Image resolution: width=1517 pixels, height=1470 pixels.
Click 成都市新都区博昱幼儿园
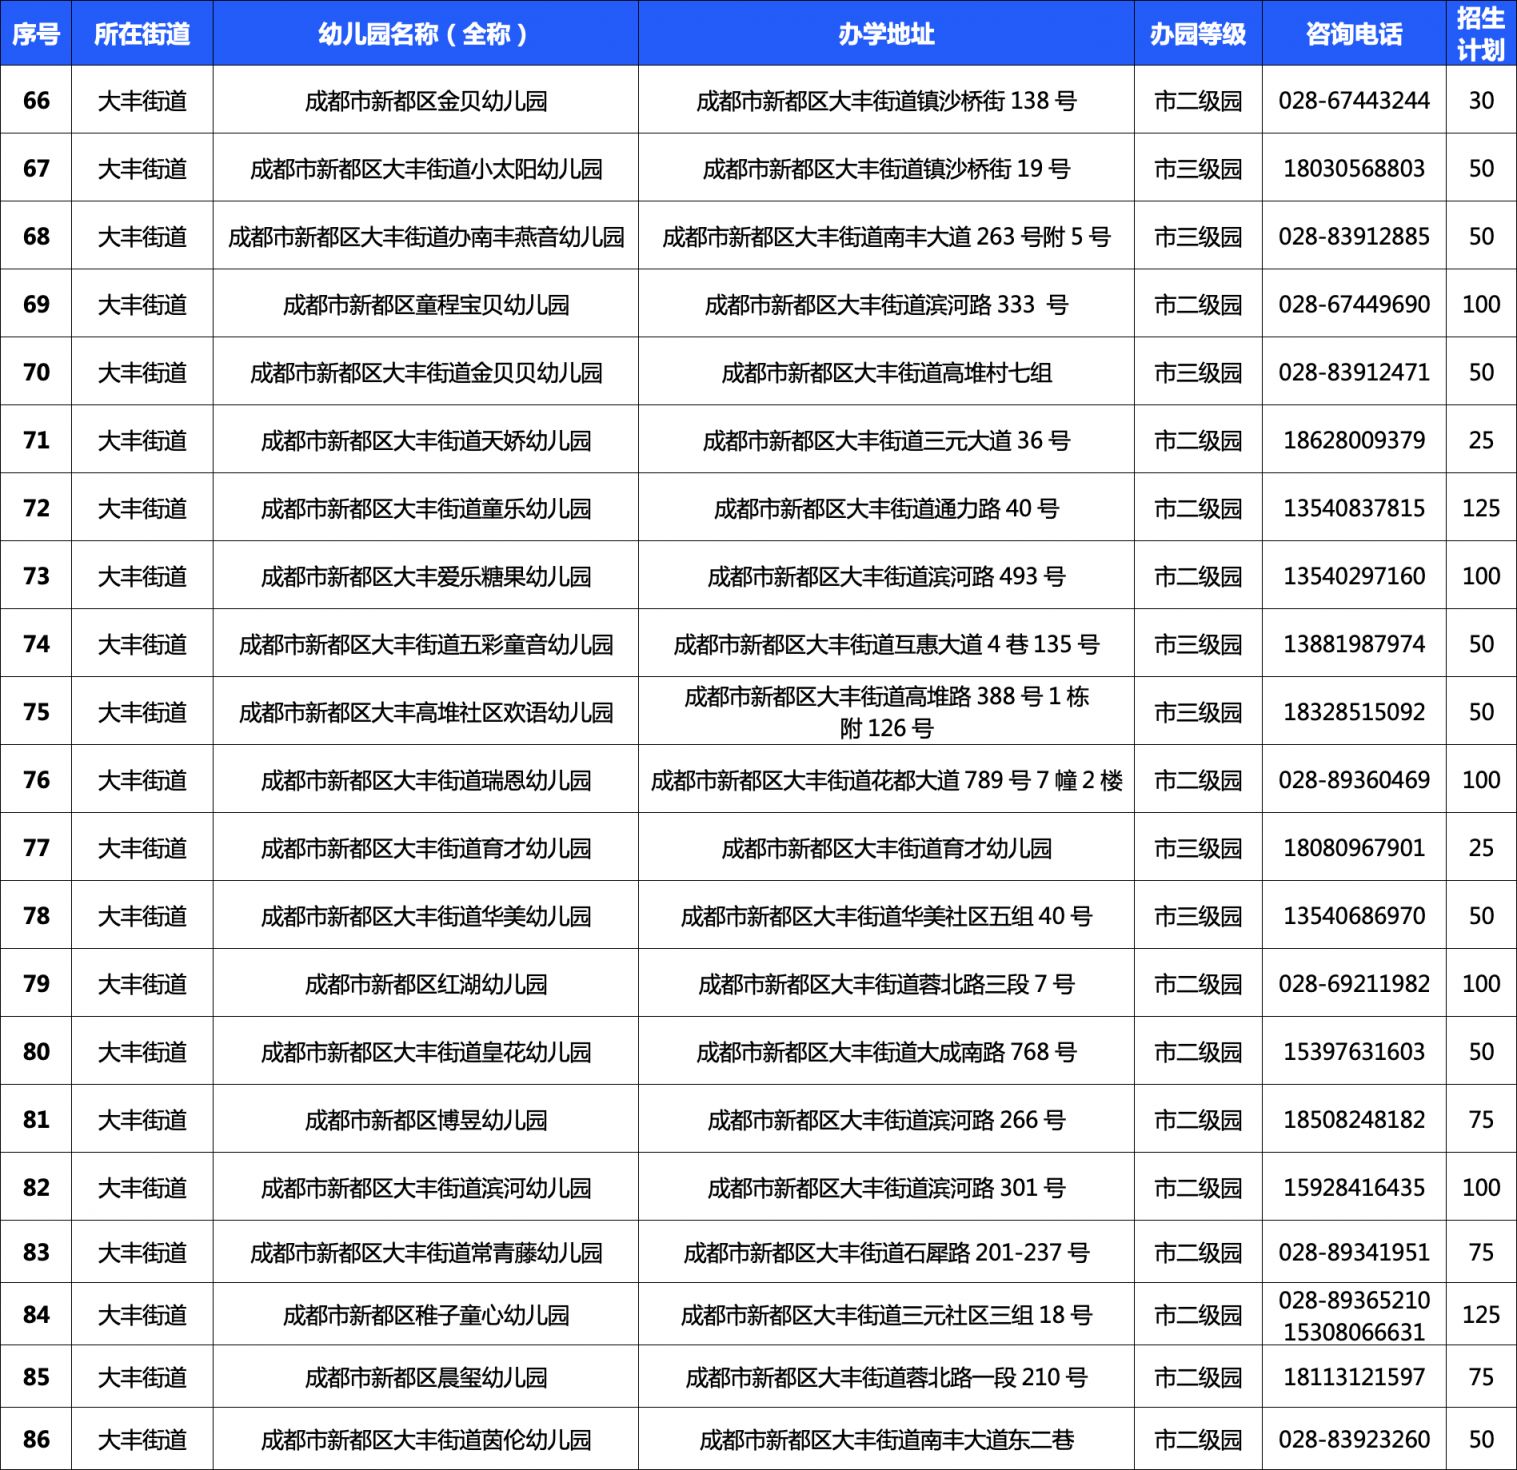click(426, 1121)
